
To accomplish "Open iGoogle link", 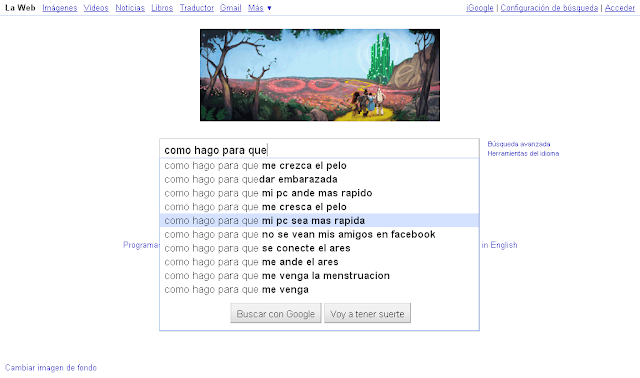I will pos(480,8).
